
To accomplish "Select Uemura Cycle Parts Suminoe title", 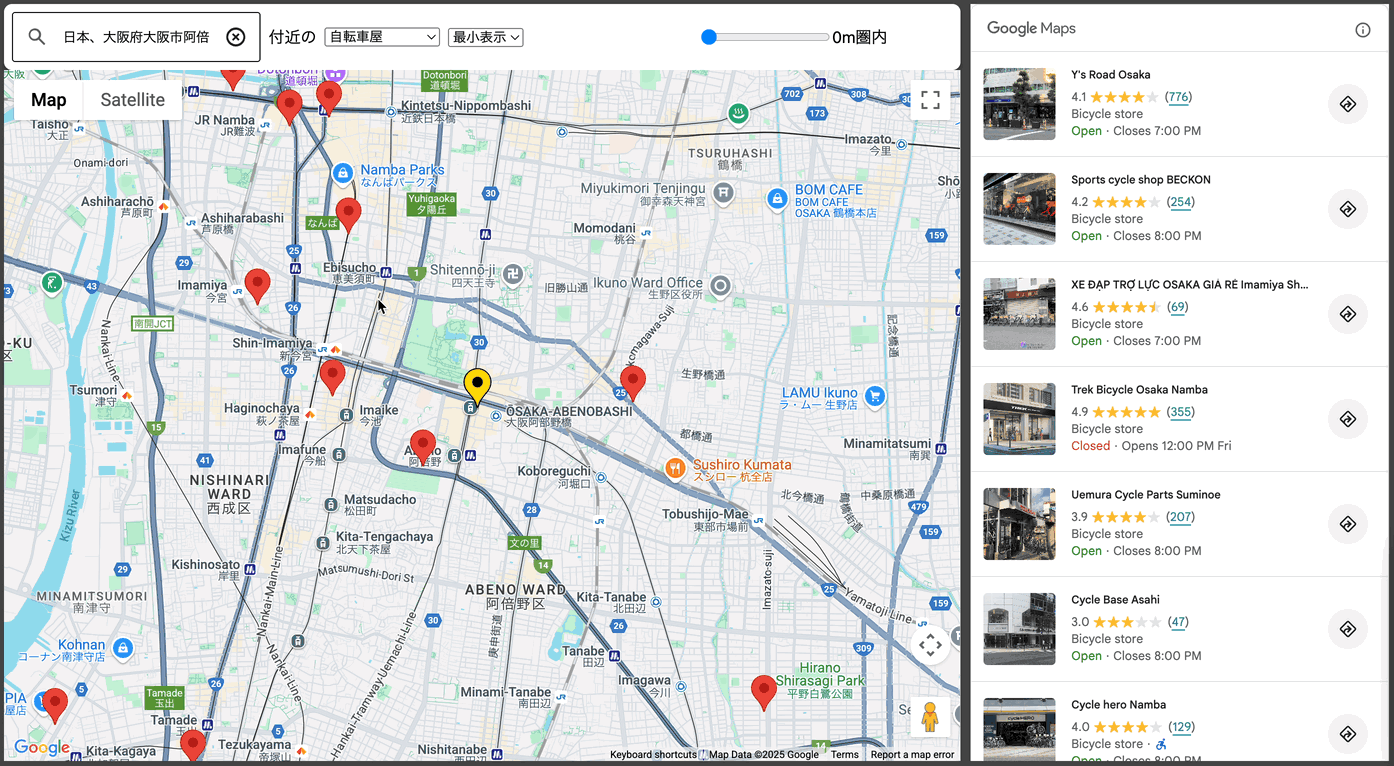I will [x=1146, y=495].
